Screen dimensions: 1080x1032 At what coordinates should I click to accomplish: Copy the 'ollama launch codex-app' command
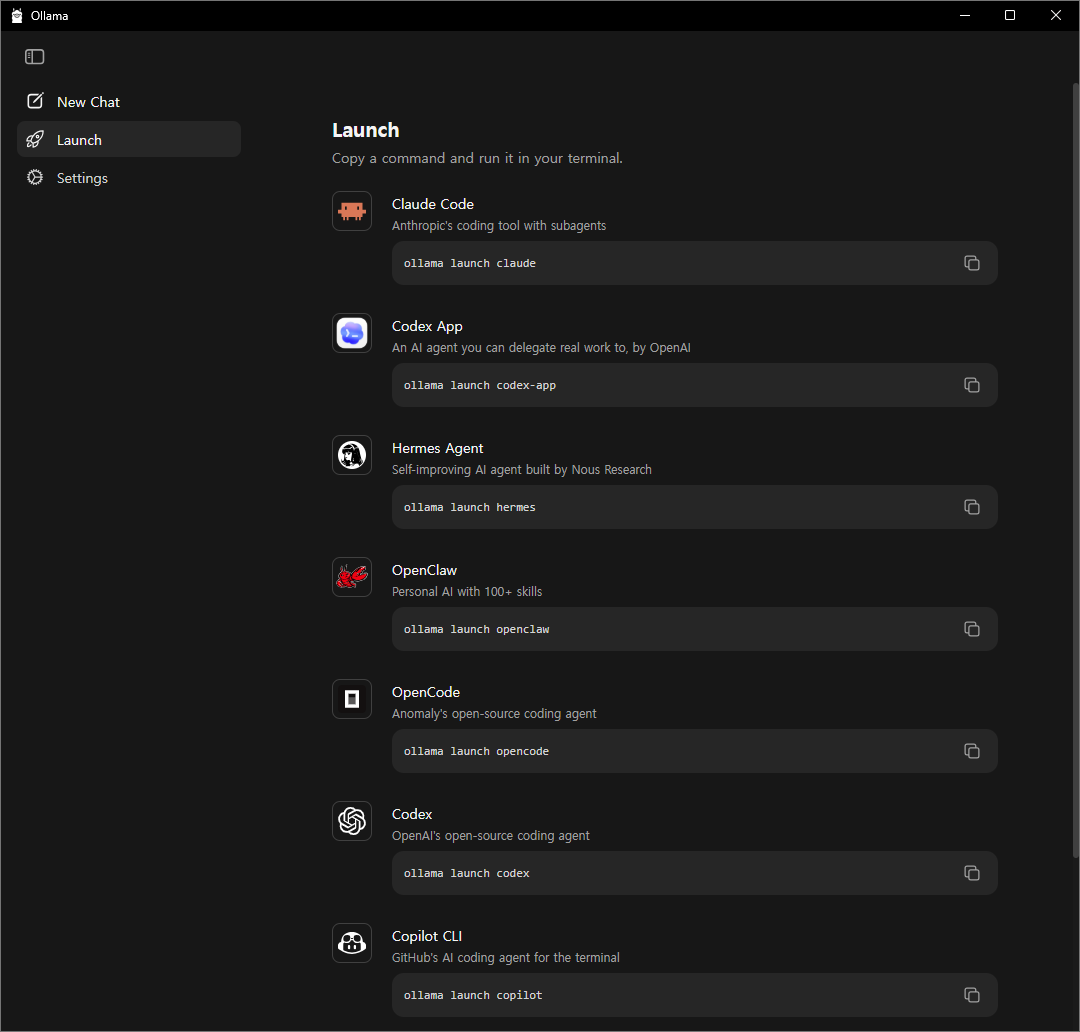(x=972, y=385)
